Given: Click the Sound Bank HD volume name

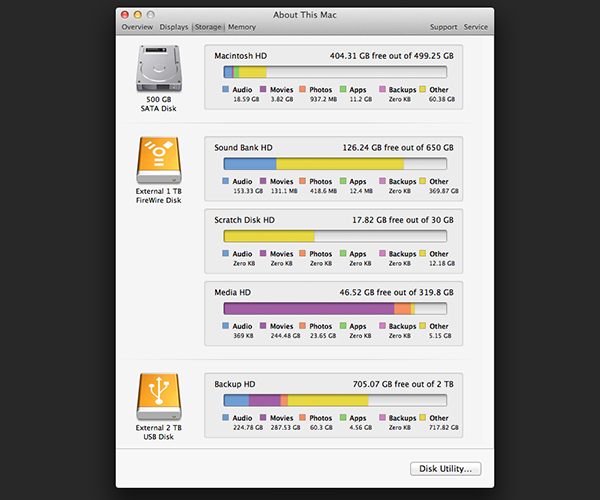Looking at the screenshot, I should [x=243, y=148].
